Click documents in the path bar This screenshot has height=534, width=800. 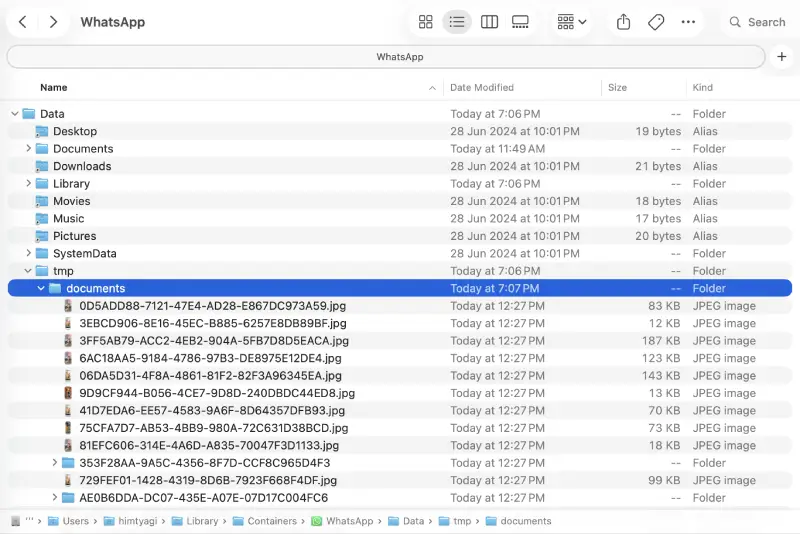(x=526, y=521)
